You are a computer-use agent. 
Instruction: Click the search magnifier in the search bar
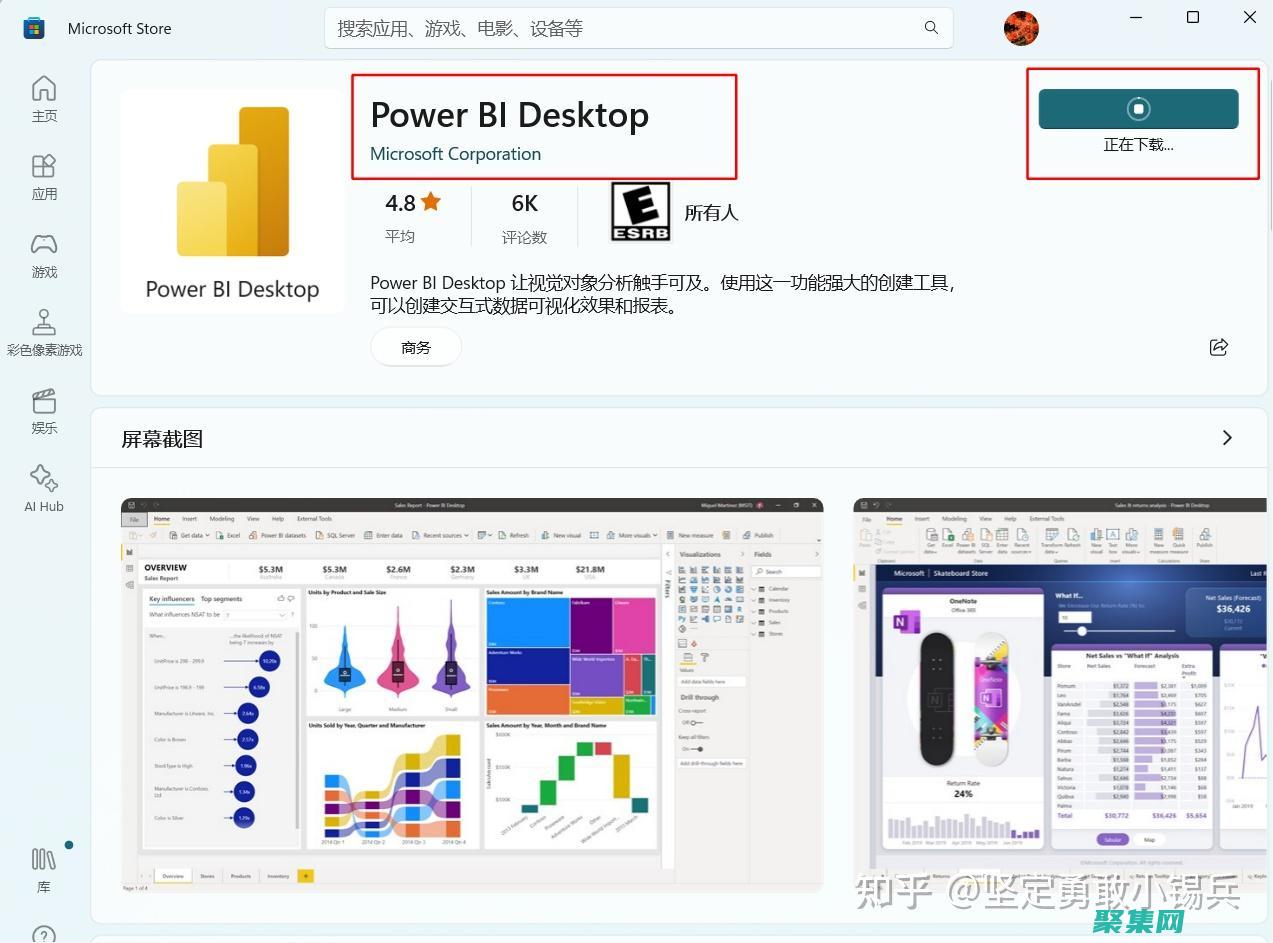click(931, 28)
